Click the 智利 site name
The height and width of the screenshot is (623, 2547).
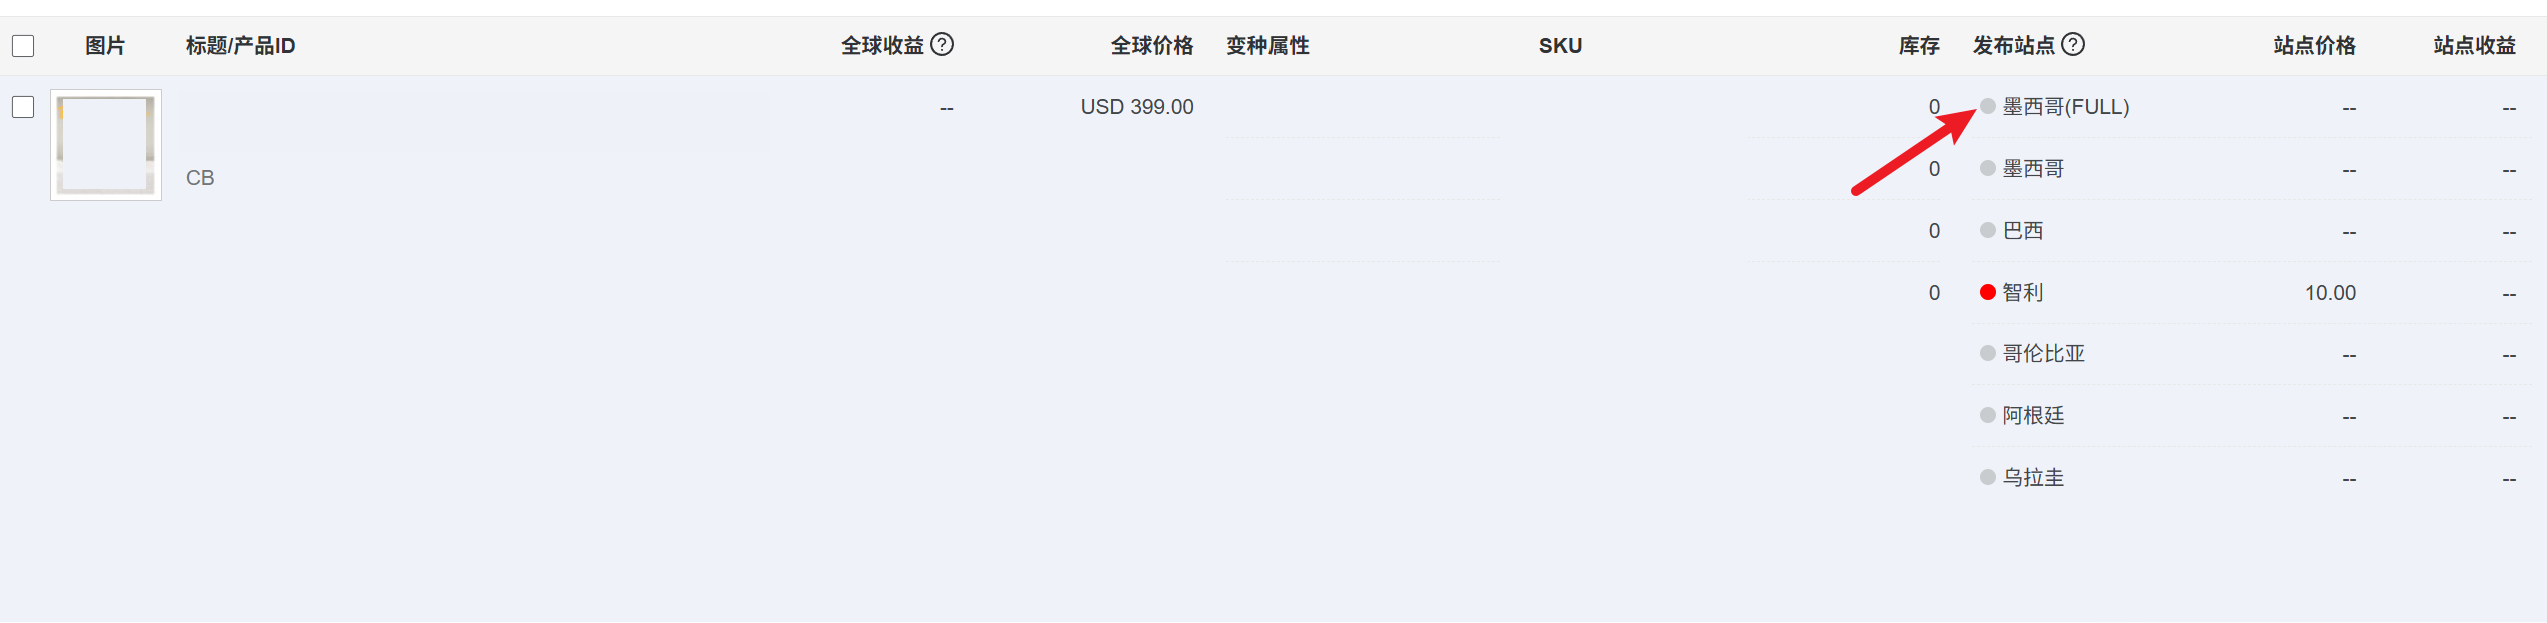pos(2023,292)
